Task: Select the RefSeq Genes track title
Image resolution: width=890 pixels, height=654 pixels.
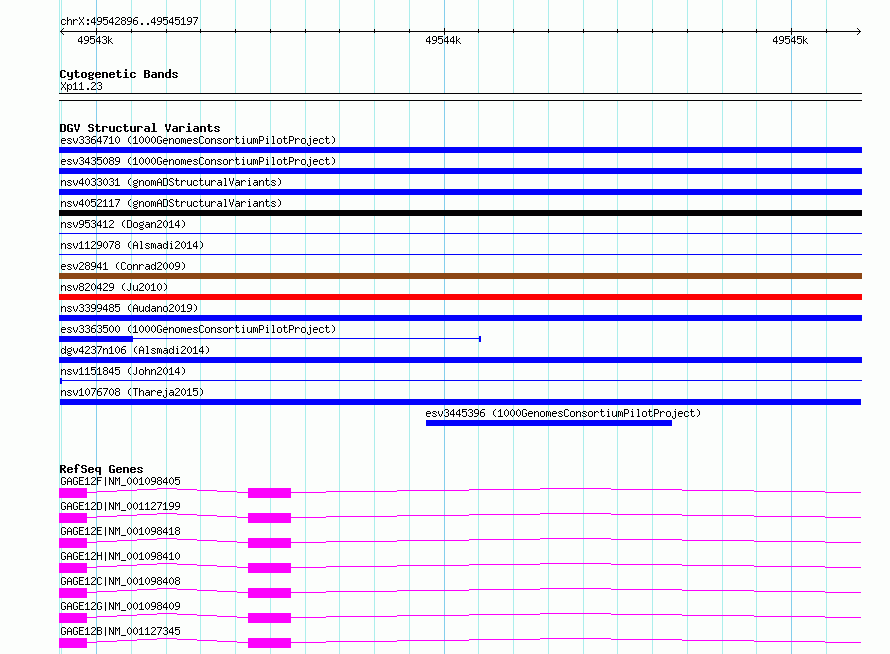Action: point(102,469)
